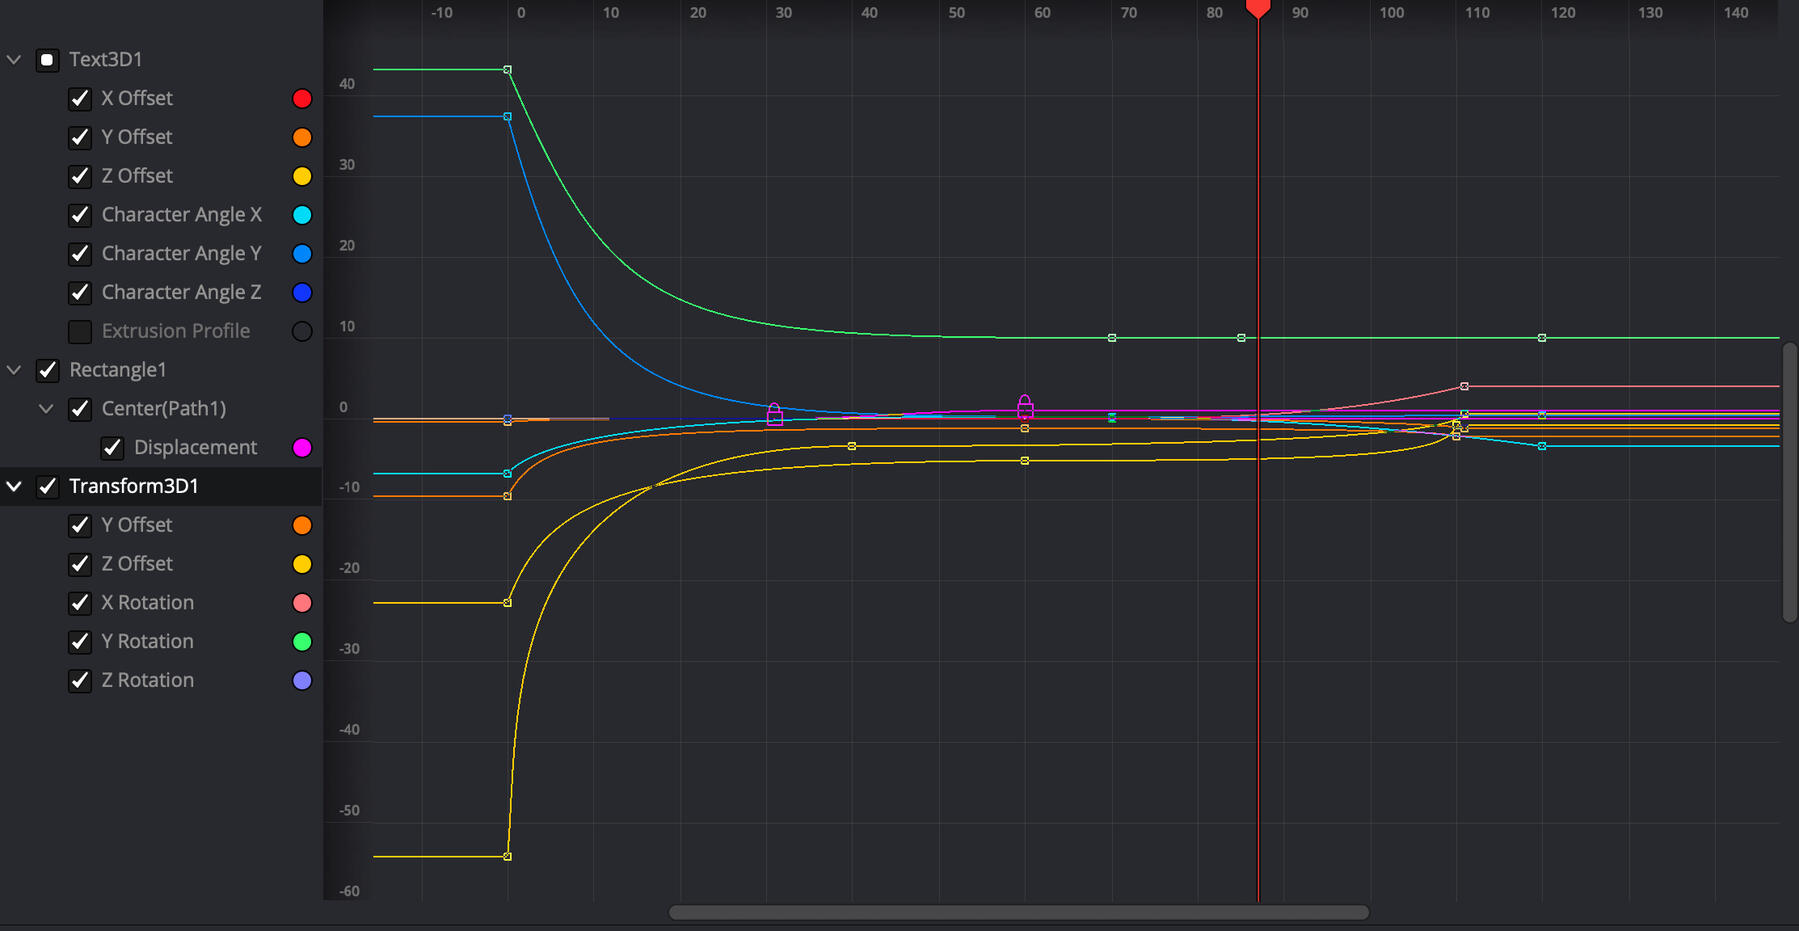
Task: Click the magenta lock icon near frame 60
Action: pyautogui.click(x=1025, y=405)
